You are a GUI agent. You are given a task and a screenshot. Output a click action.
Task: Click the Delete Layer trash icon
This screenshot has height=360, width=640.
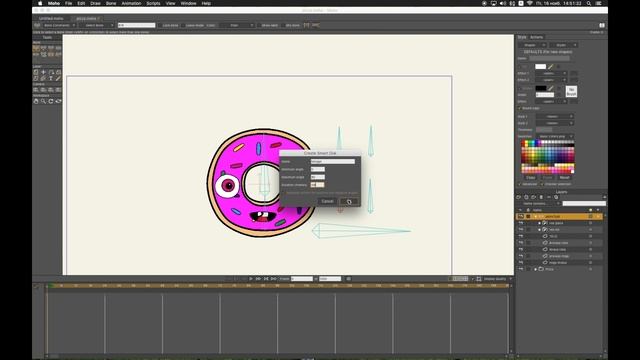pos(541,197)
